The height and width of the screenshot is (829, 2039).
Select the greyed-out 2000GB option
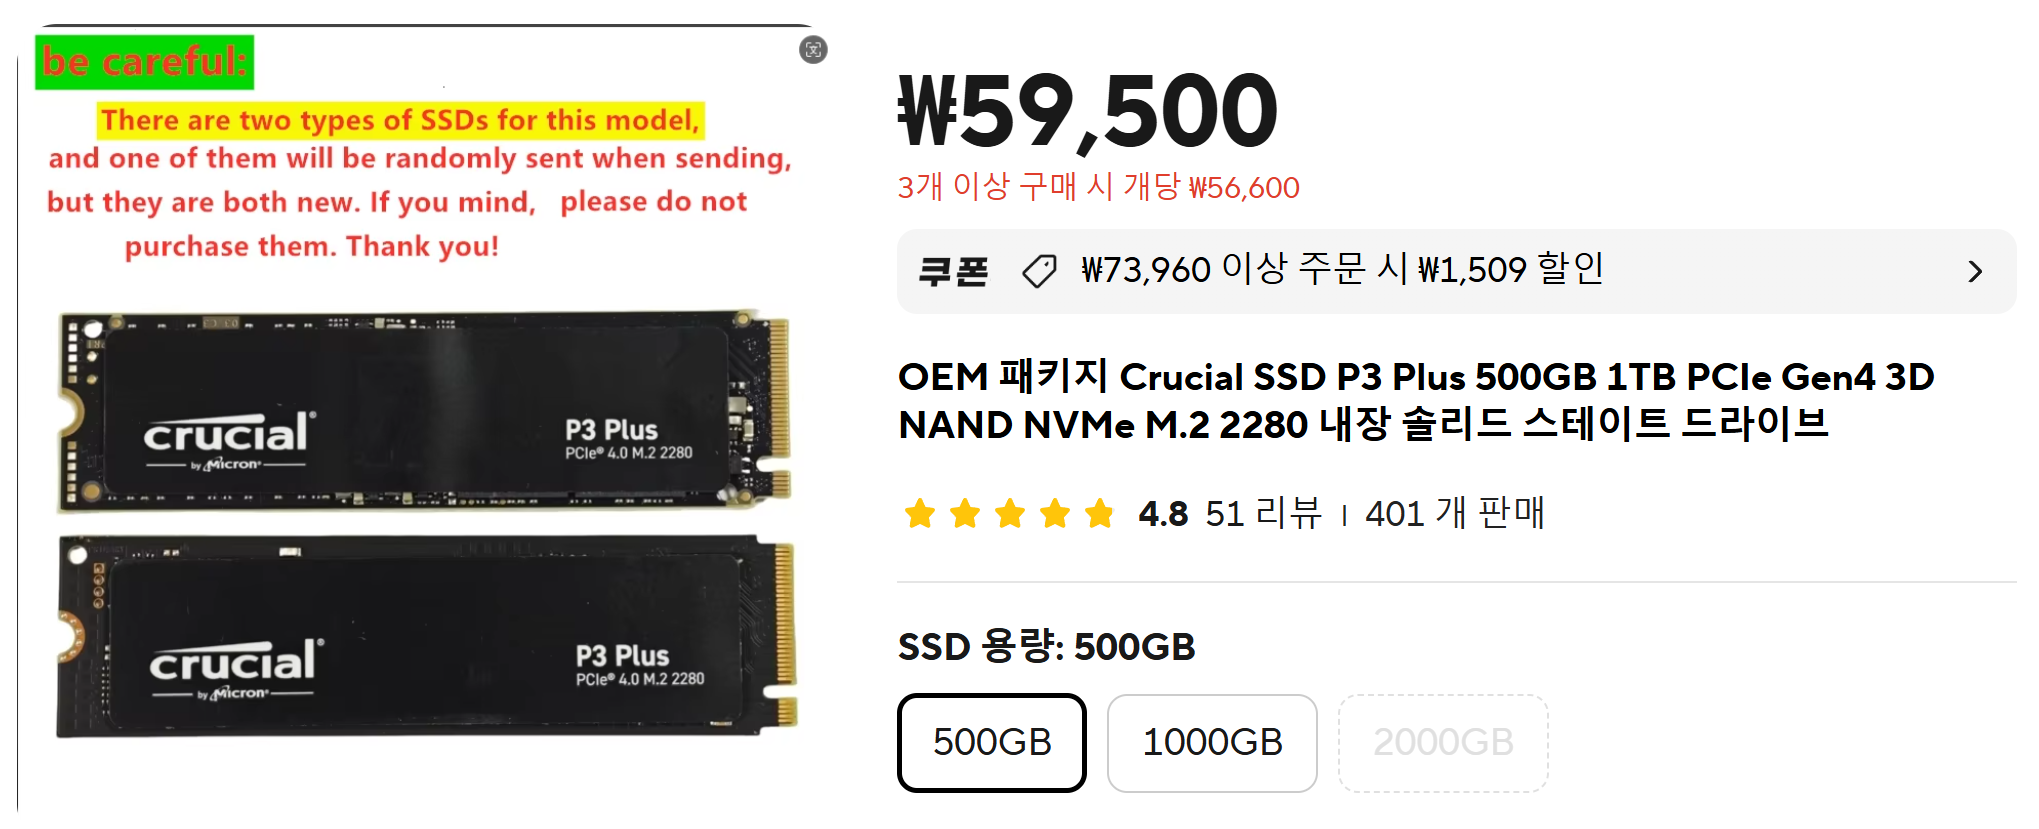point(1443,743)
